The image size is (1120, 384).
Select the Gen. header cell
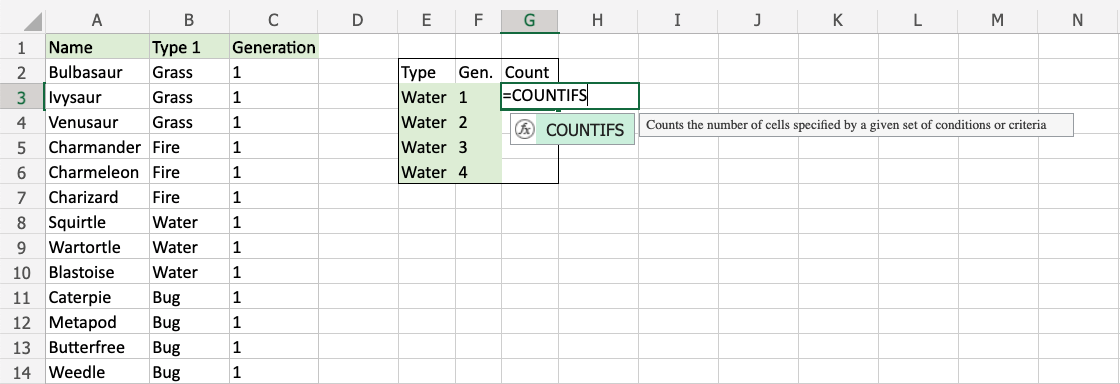click(x=479, y=72)
